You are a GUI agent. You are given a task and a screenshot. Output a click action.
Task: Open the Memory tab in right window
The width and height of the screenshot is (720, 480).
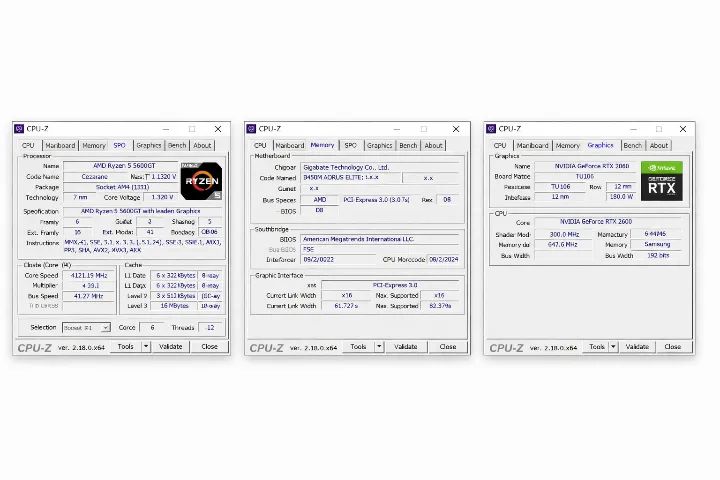(568, 145)
